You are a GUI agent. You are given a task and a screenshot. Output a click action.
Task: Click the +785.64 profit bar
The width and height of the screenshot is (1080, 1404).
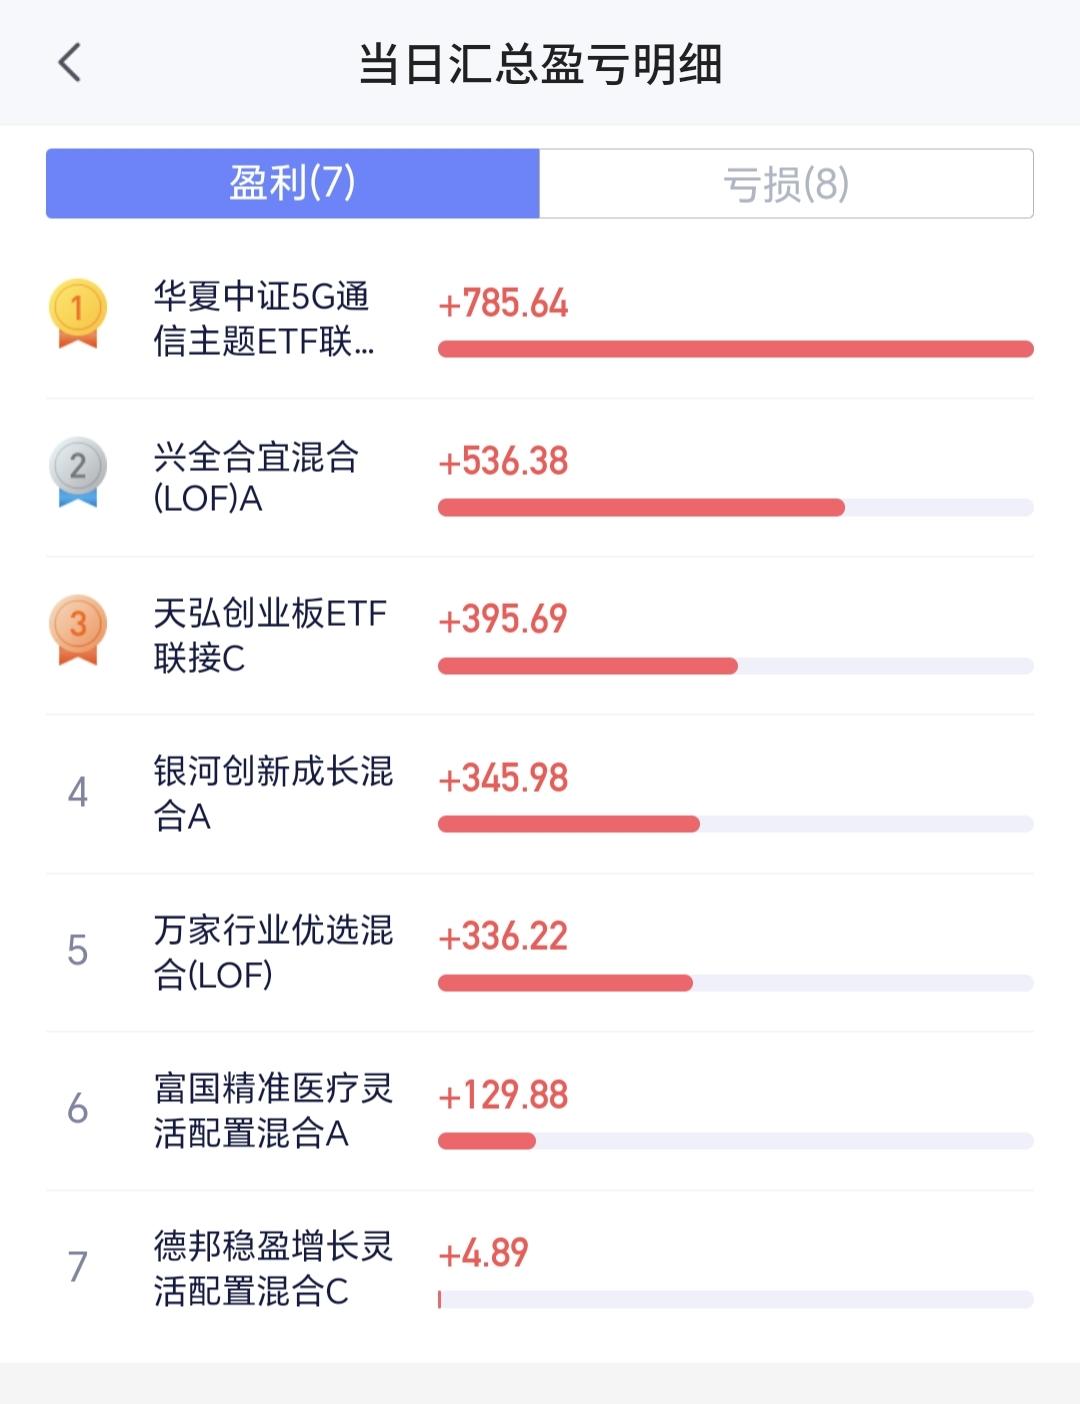(735, 349)
